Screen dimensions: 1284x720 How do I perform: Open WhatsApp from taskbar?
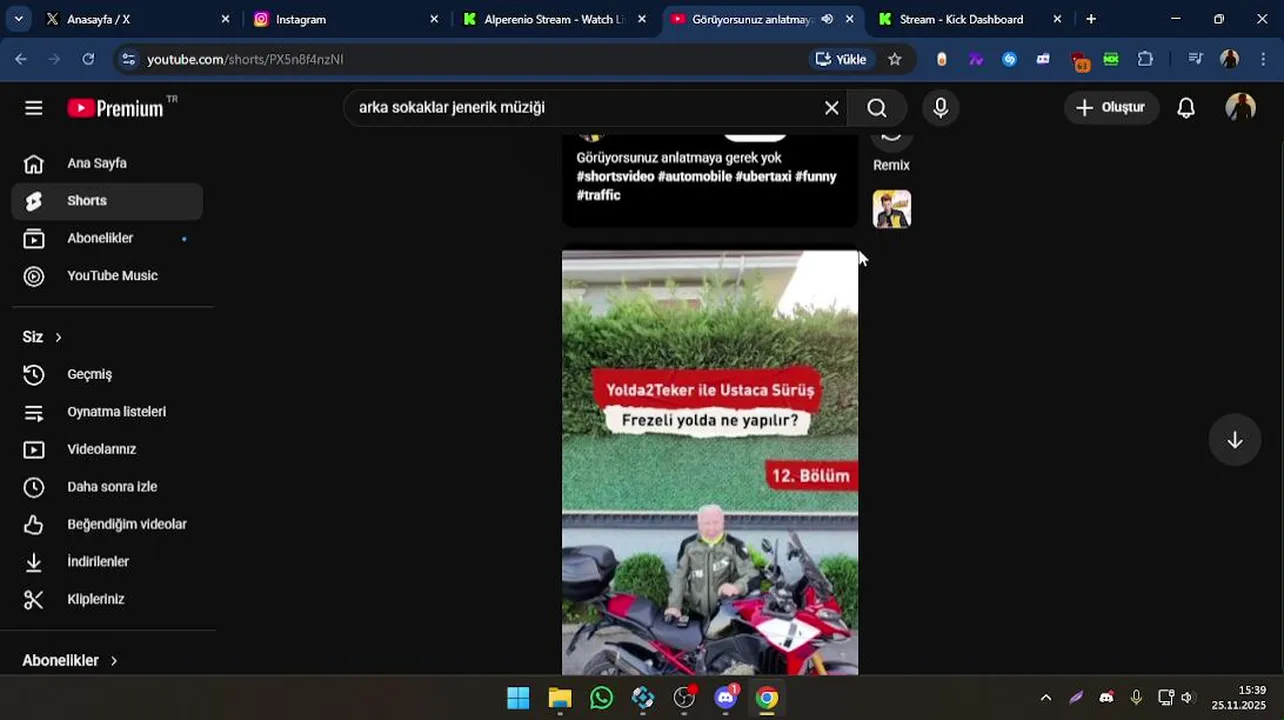point(601,698)
